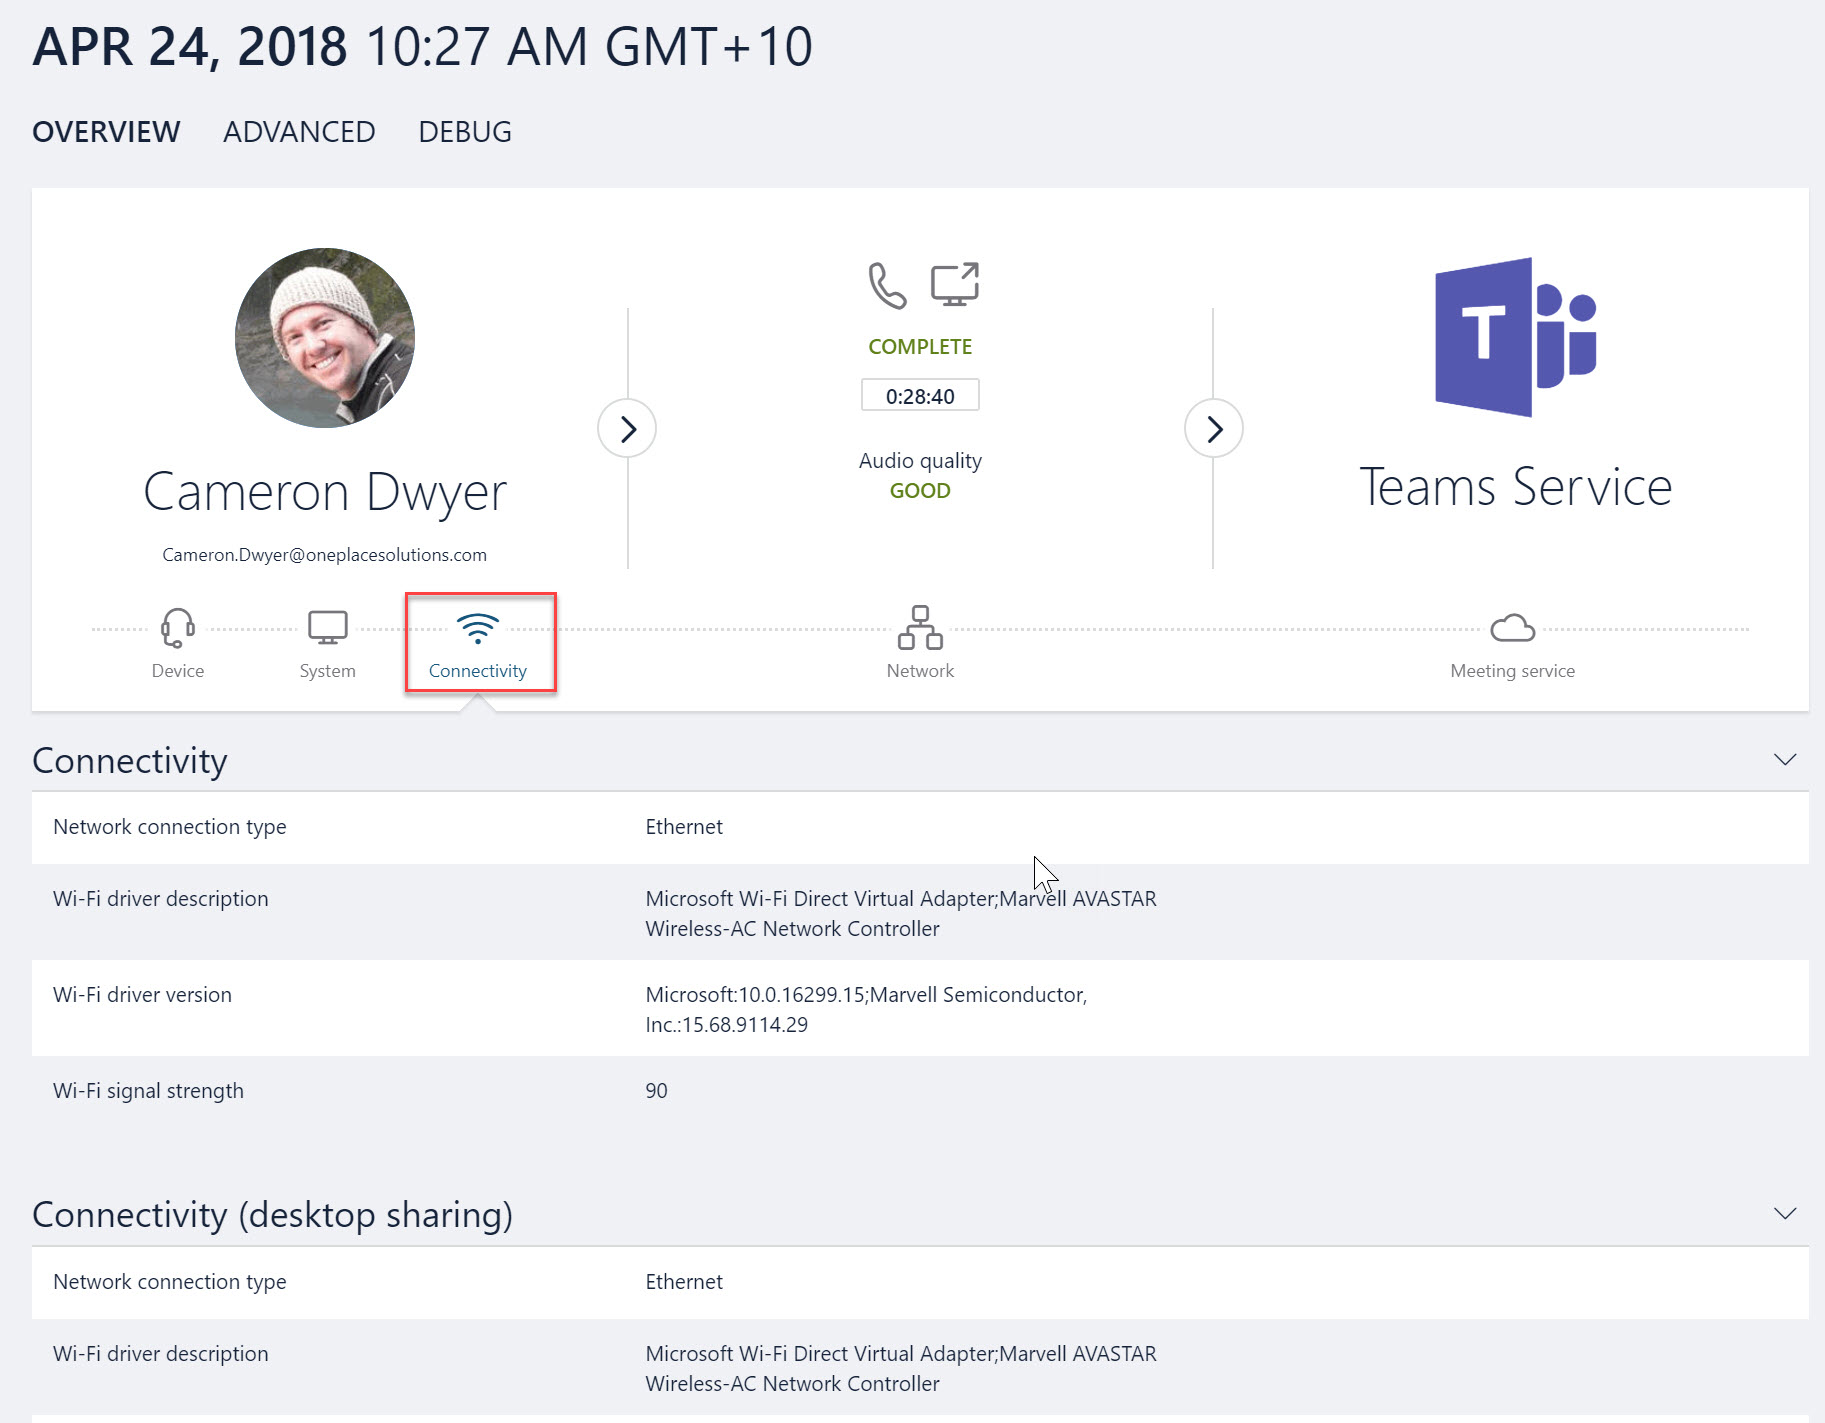Click the screen sharing icon near COMPLETE

click(x=954, y=284)
